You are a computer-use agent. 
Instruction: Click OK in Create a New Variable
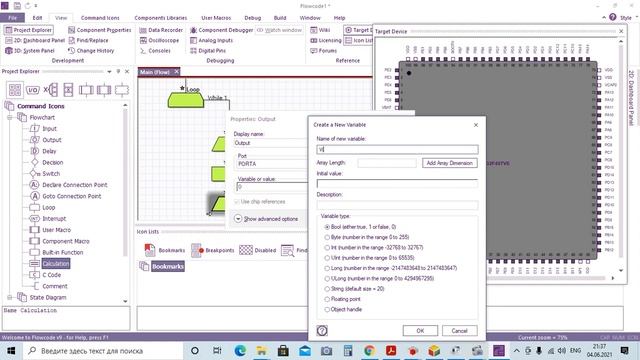pyautogui.click(x=420, y=331)
